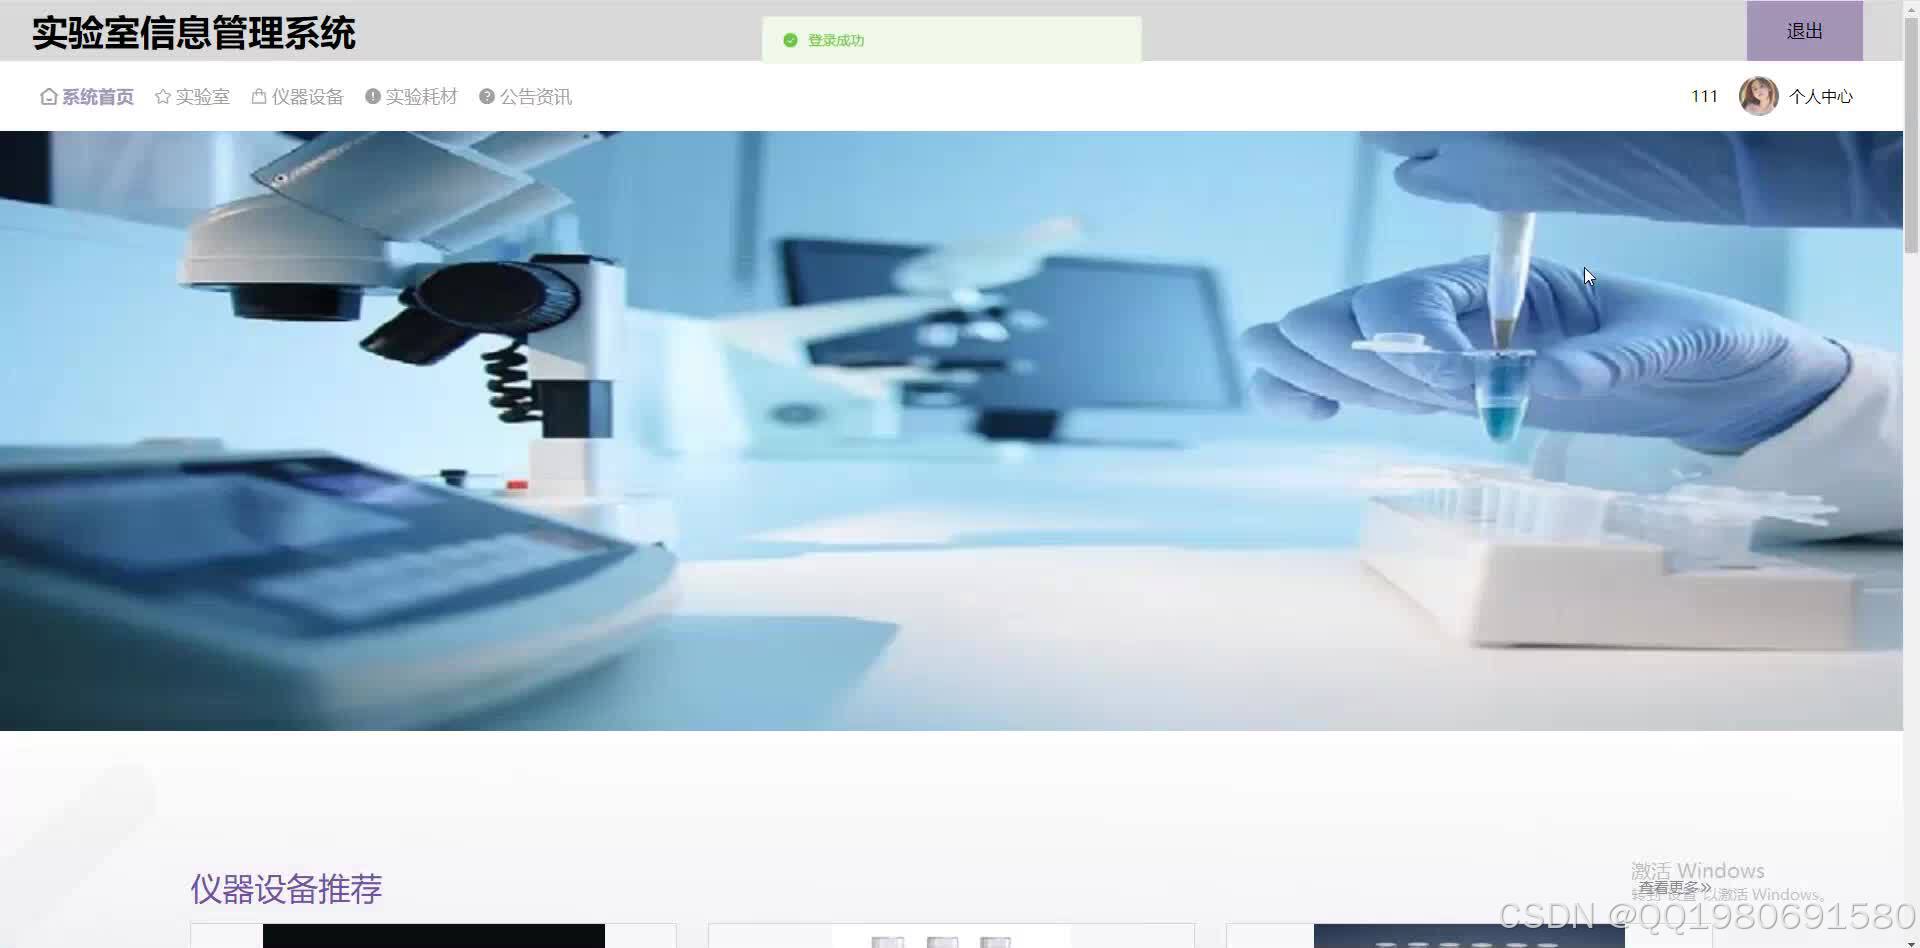Open the 仪器设备 menu item
Viewport: 1920px width, 948px height.
pyautogui.click(x=297, y=97)
